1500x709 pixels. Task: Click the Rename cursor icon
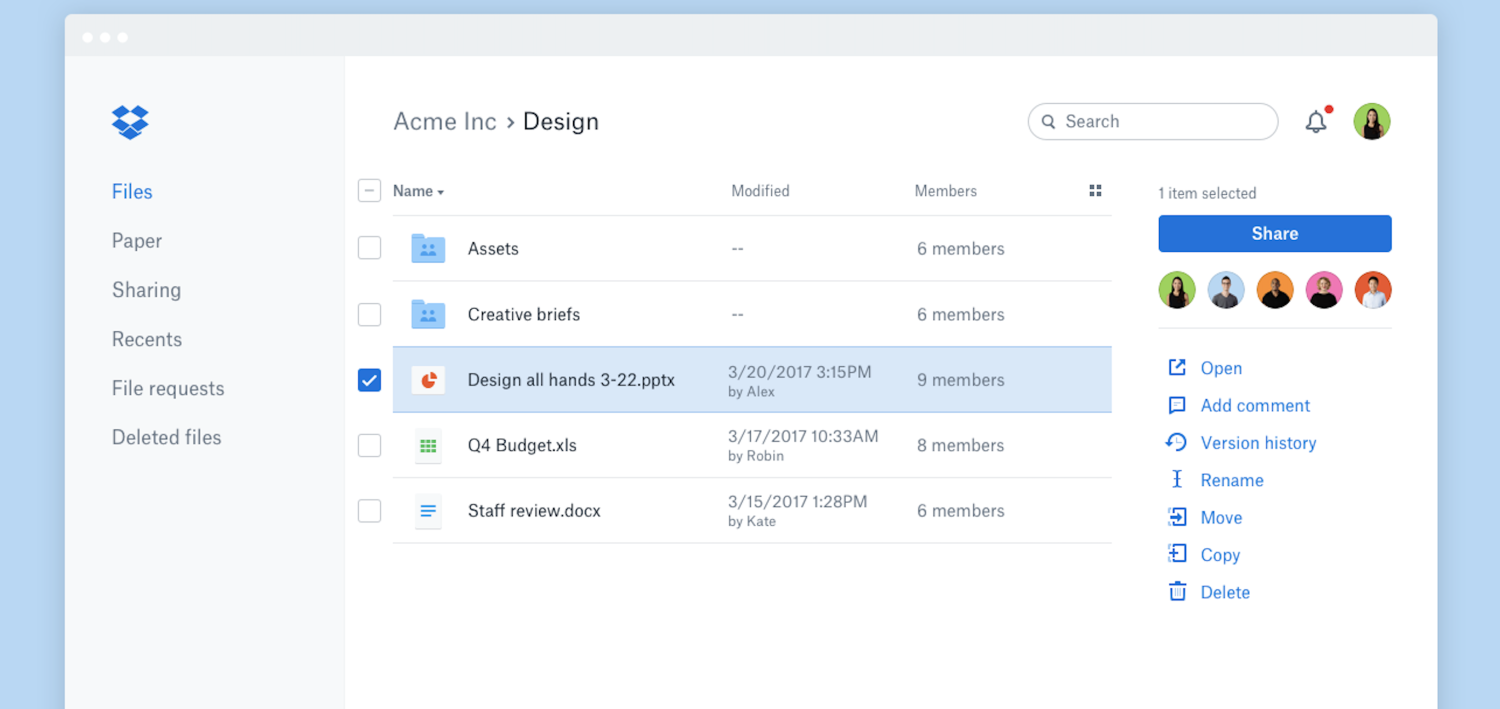(x=1177, y=480)
